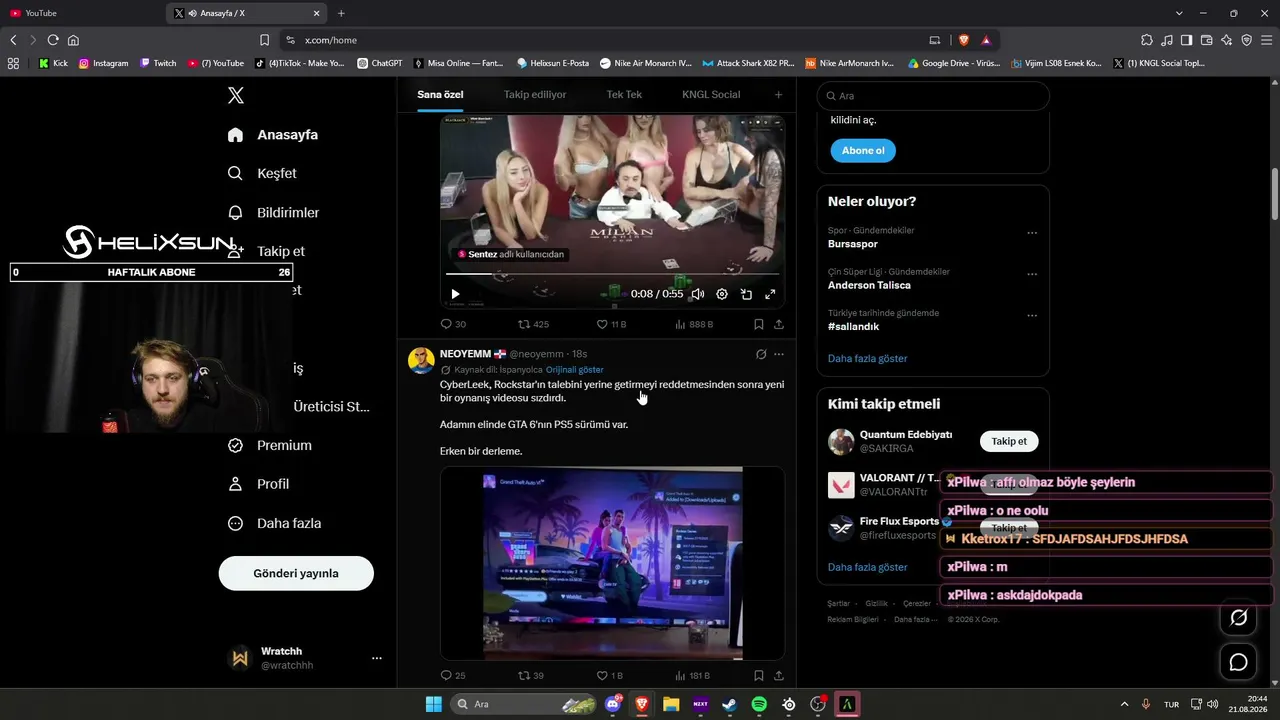
Task: Open more options on NEOYEMM post
Action: 779,354
